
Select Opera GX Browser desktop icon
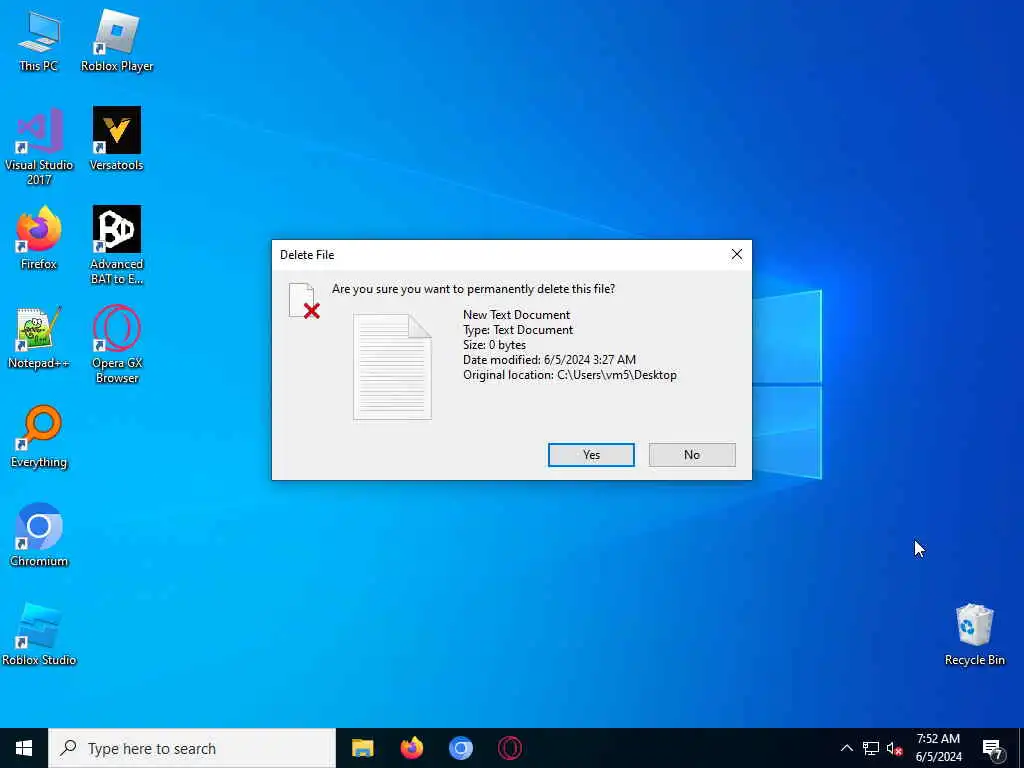116,345
